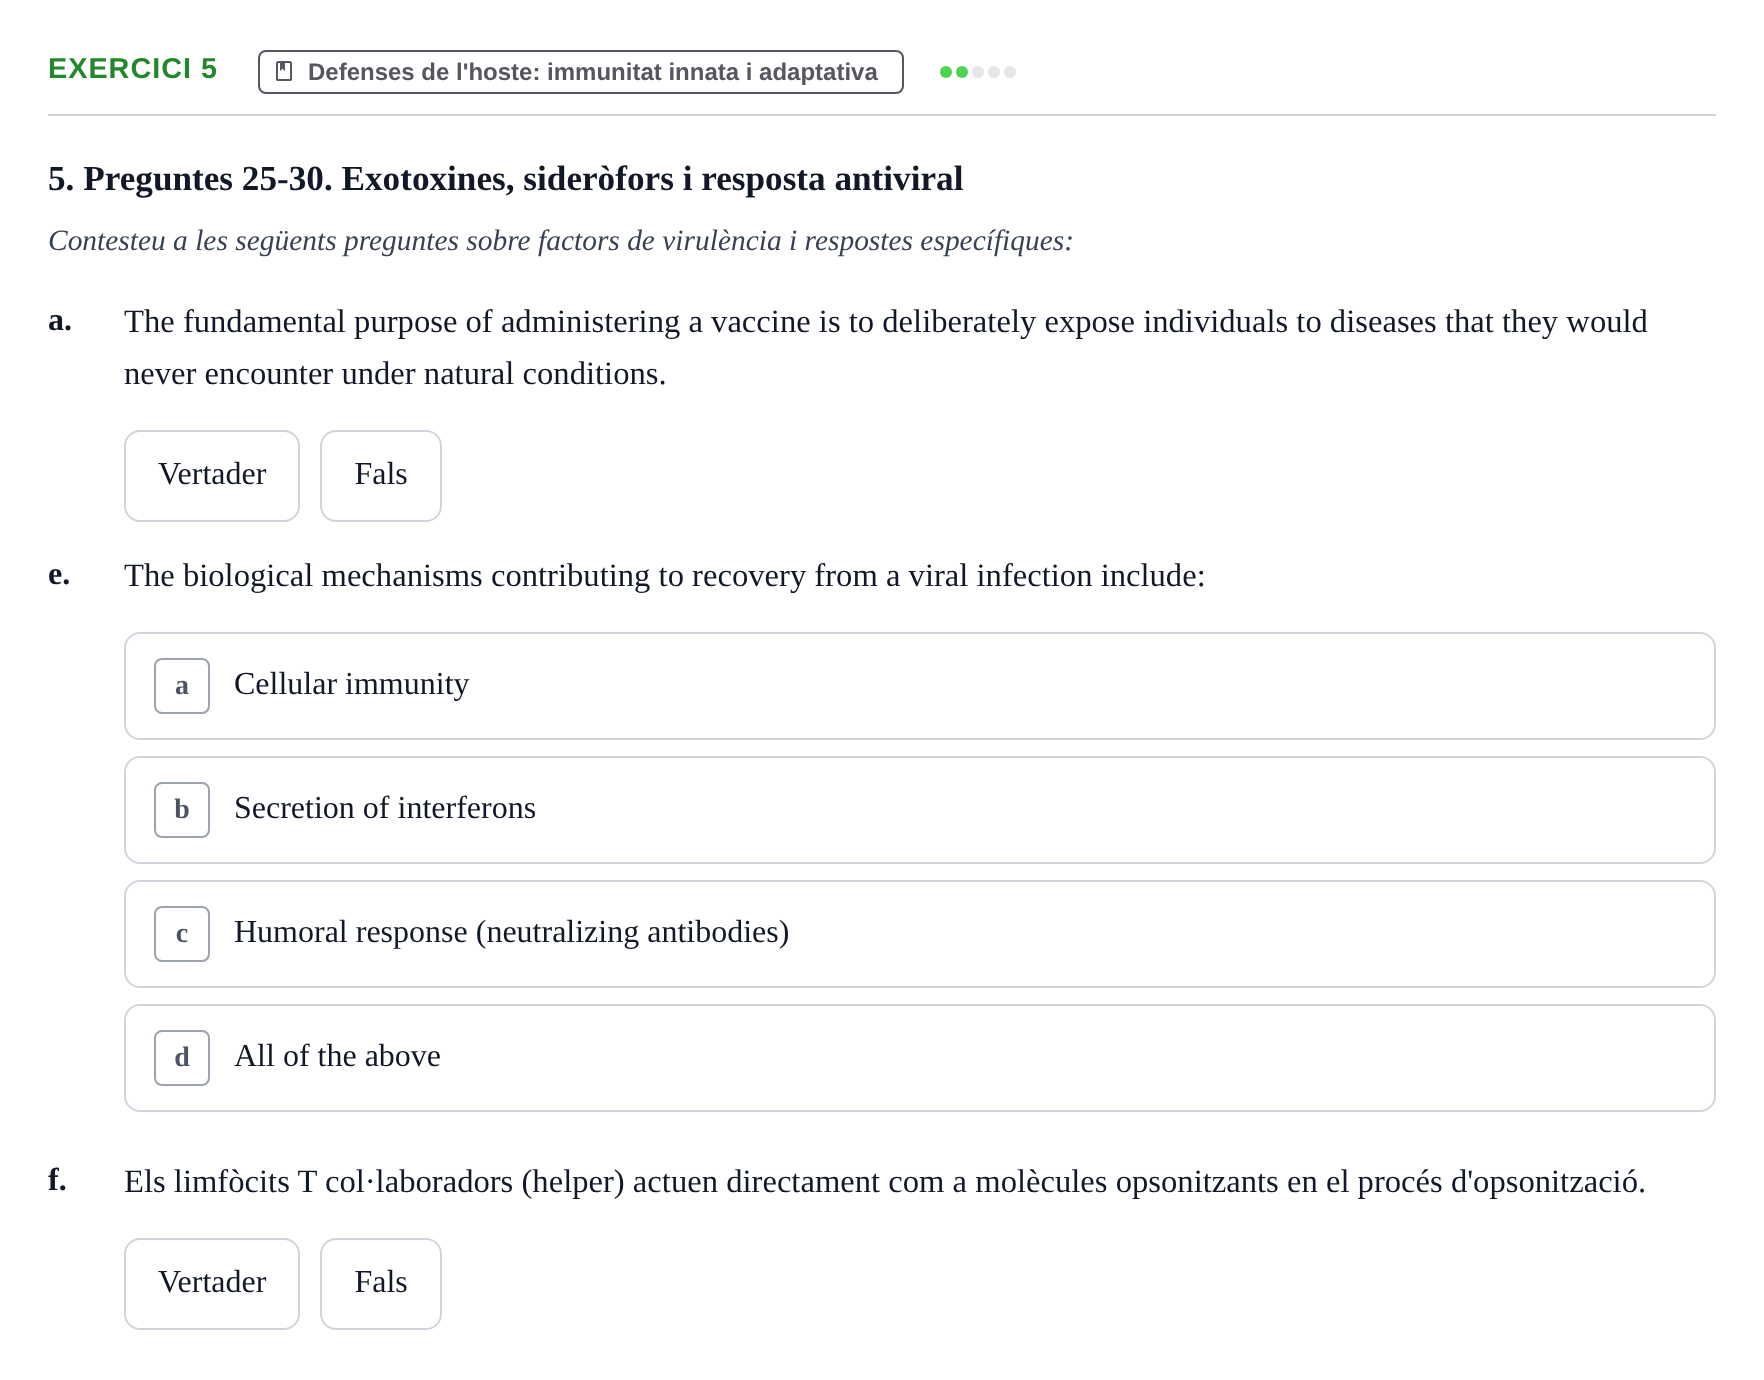The width and height of the screenshot is (1764, 1380).
Task: Click the question e prompt about viral recovery
Action: [664, 576]
